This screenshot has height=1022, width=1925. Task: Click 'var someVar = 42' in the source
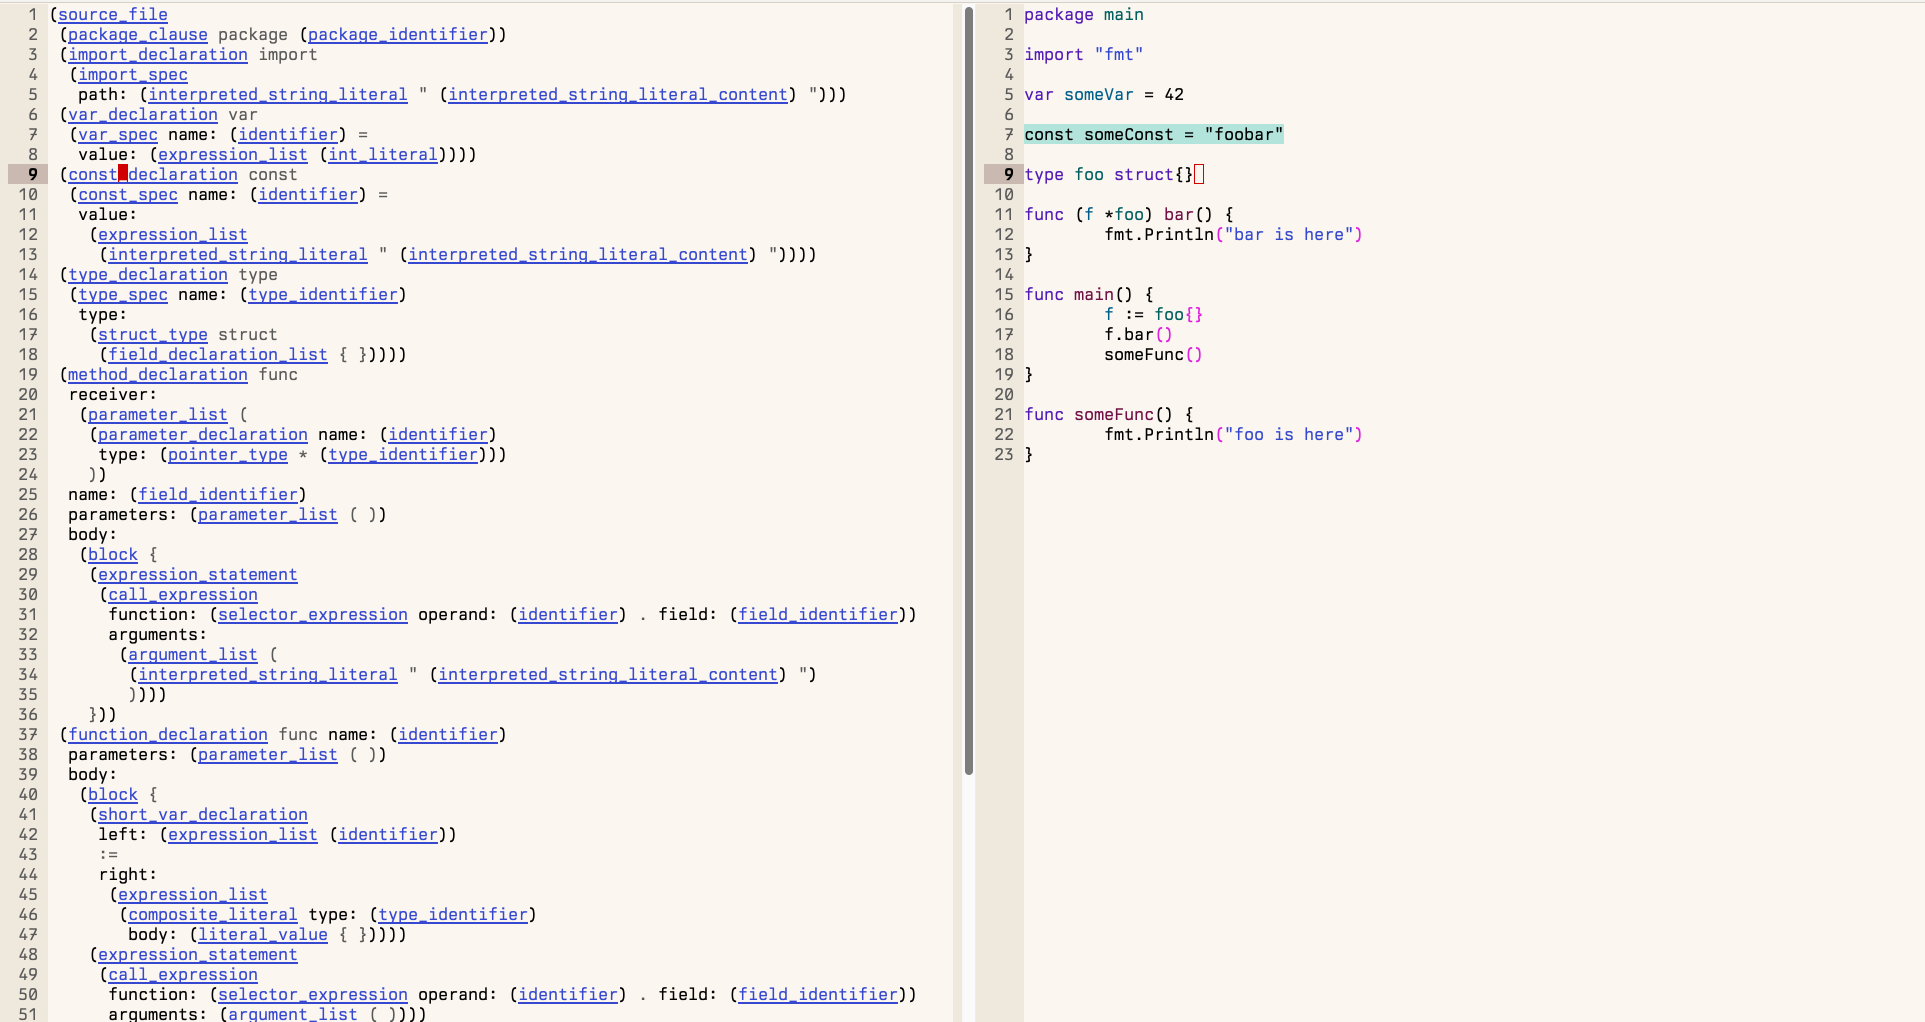(x=1104, y=95)
